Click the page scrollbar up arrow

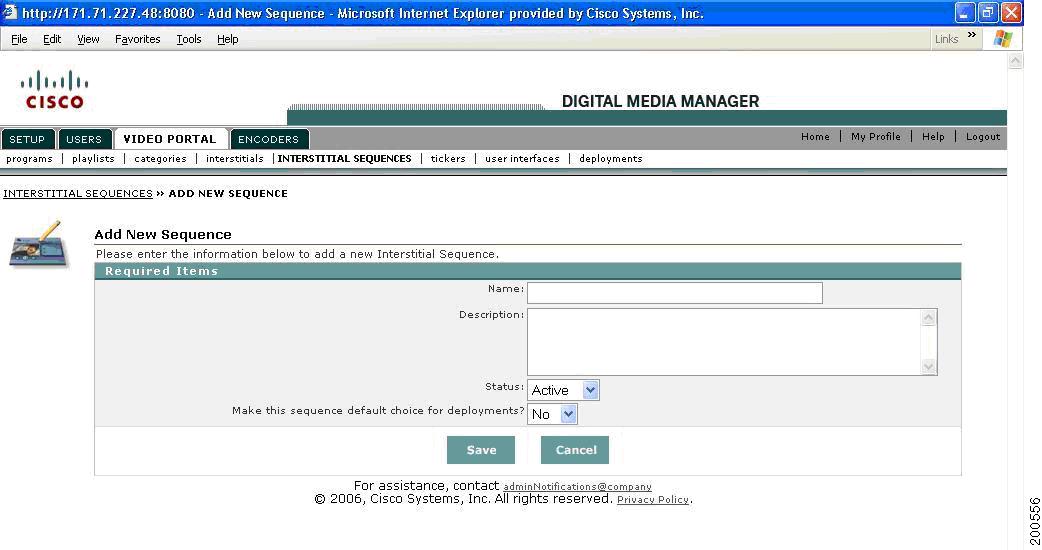[1015, 60]
